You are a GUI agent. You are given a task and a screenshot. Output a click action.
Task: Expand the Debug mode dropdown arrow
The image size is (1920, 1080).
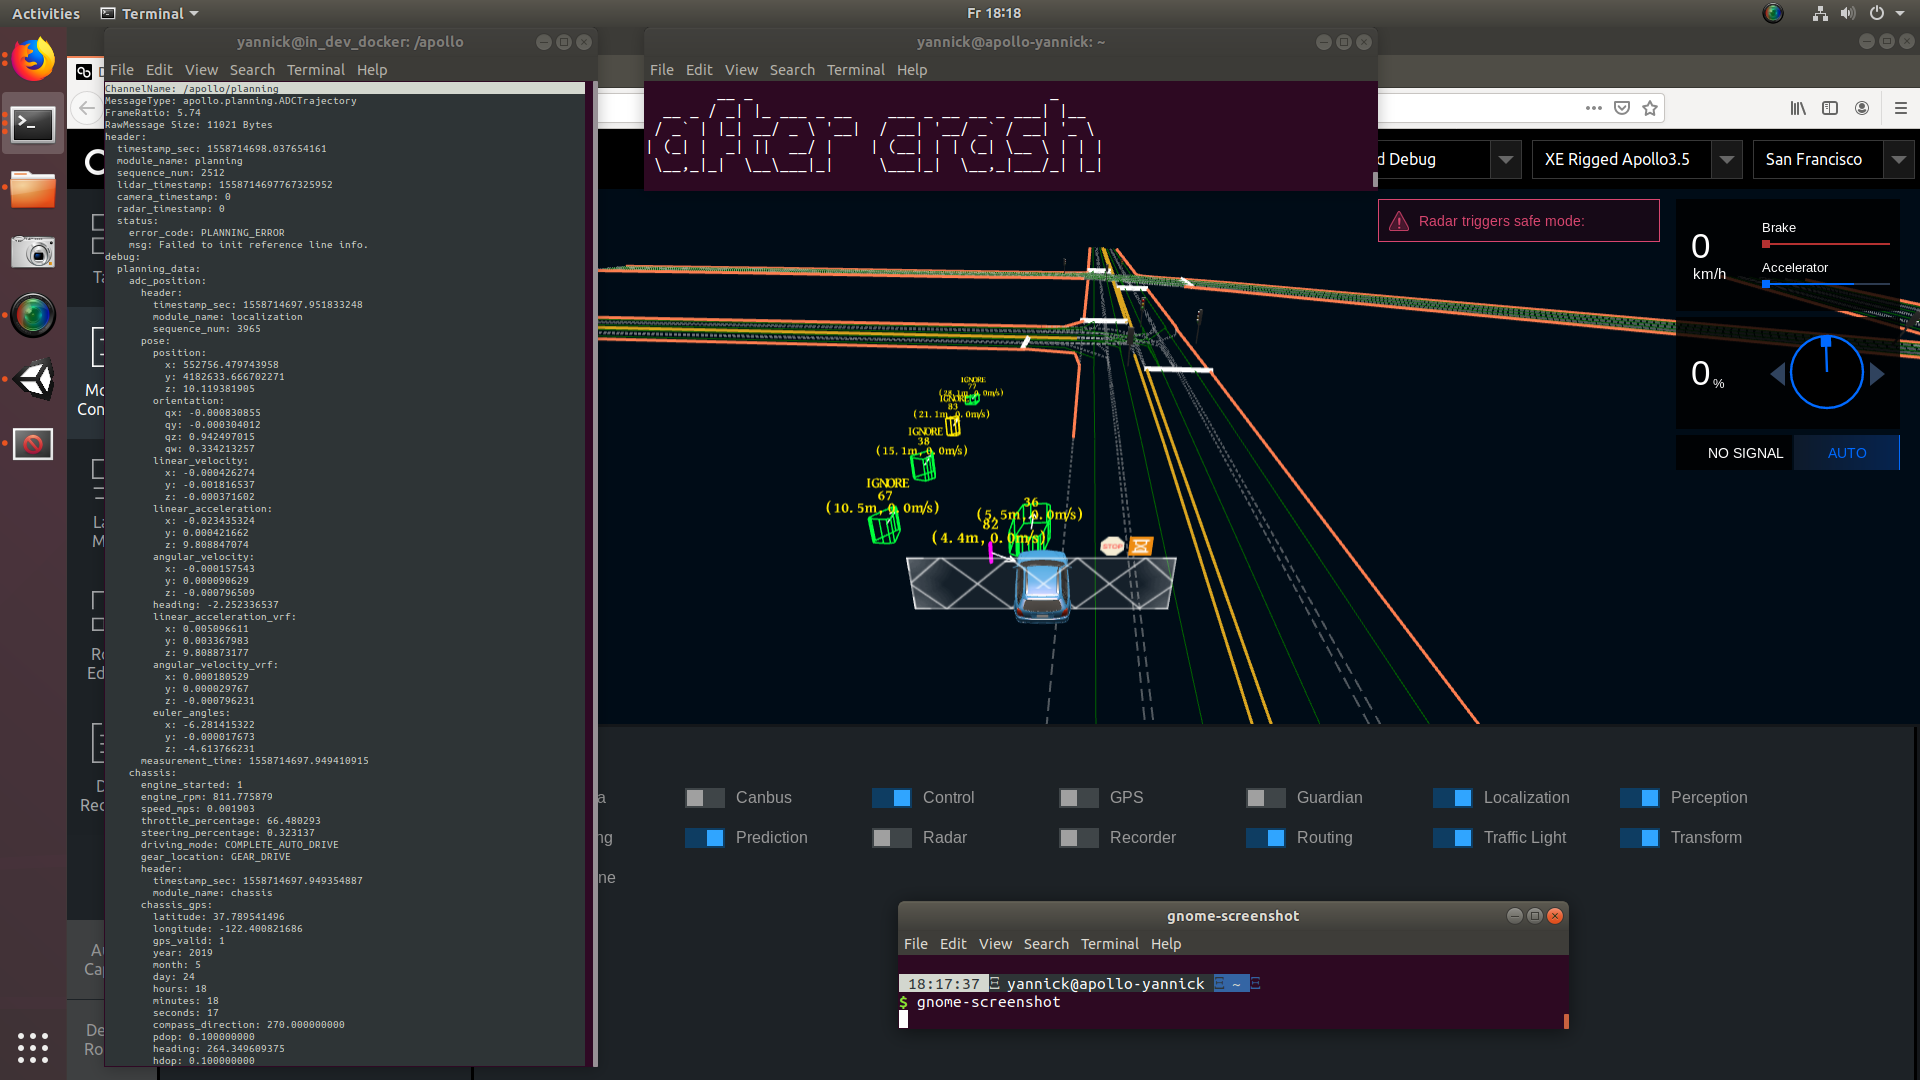pyautogui.click(x=1505, y=160)
